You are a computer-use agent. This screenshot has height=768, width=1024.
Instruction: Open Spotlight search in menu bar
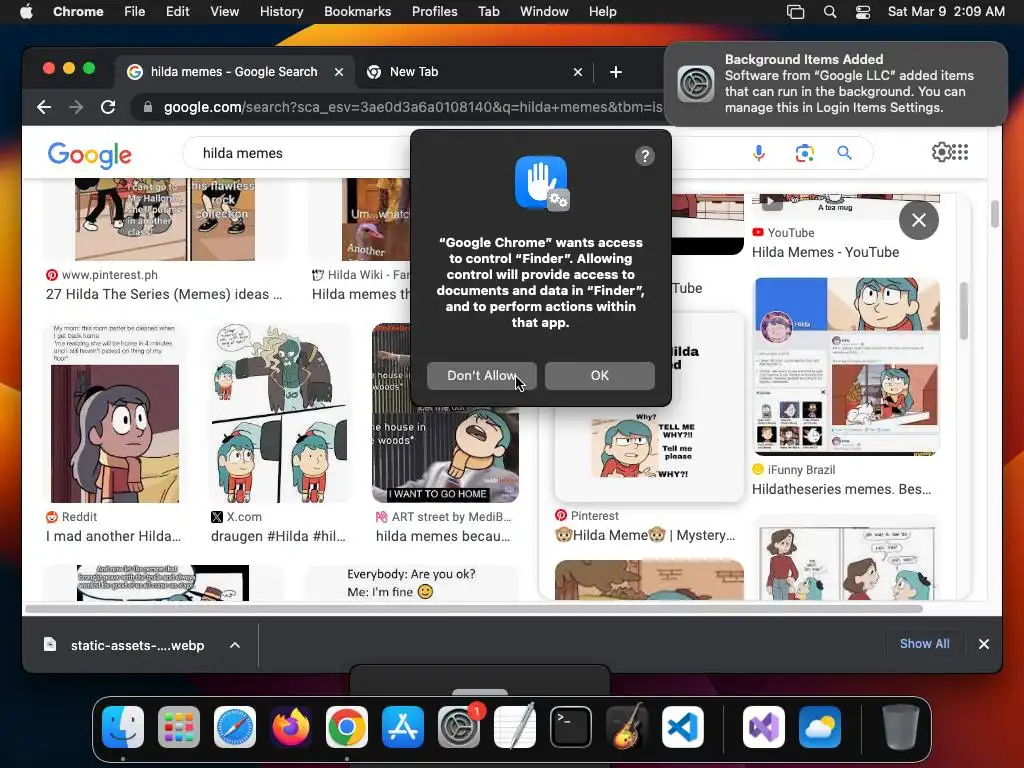[x=829, y=12]
